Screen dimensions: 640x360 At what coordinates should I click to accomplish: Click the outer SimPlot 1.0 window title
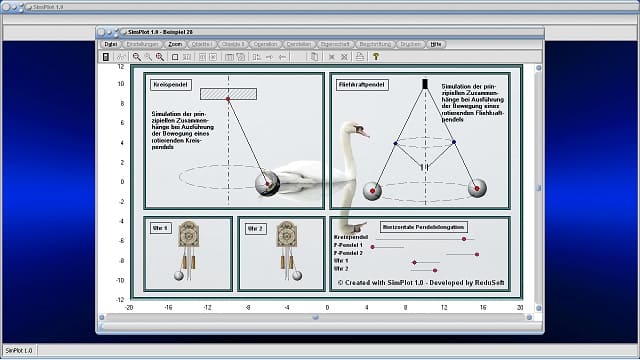click(48, 7)
